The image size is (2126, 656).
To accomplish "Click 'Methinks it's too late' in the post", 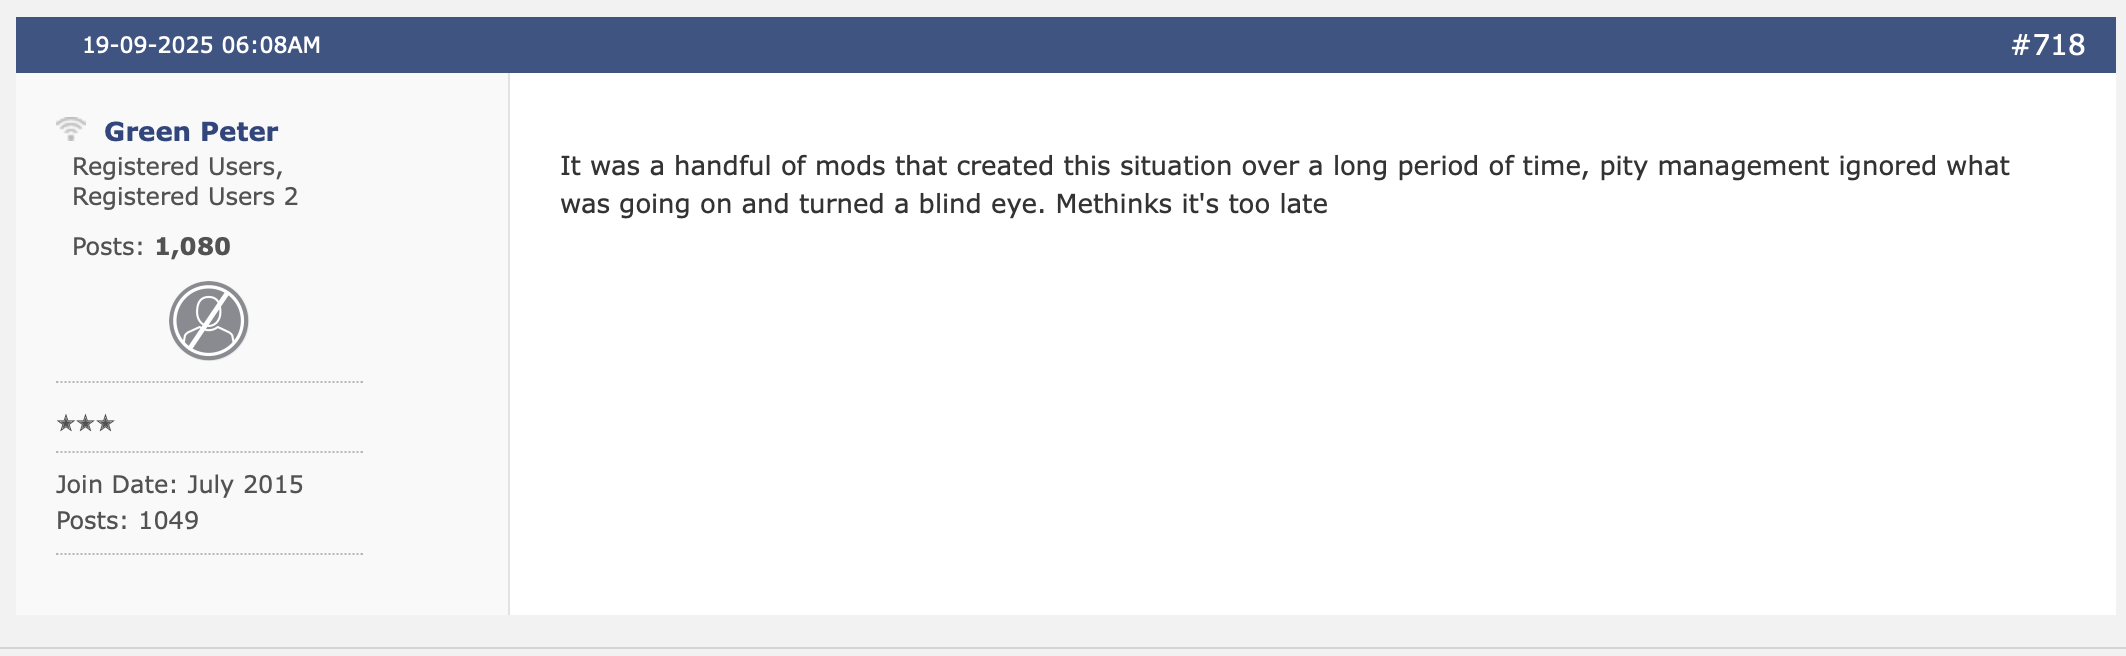I will coord(1192,204).
